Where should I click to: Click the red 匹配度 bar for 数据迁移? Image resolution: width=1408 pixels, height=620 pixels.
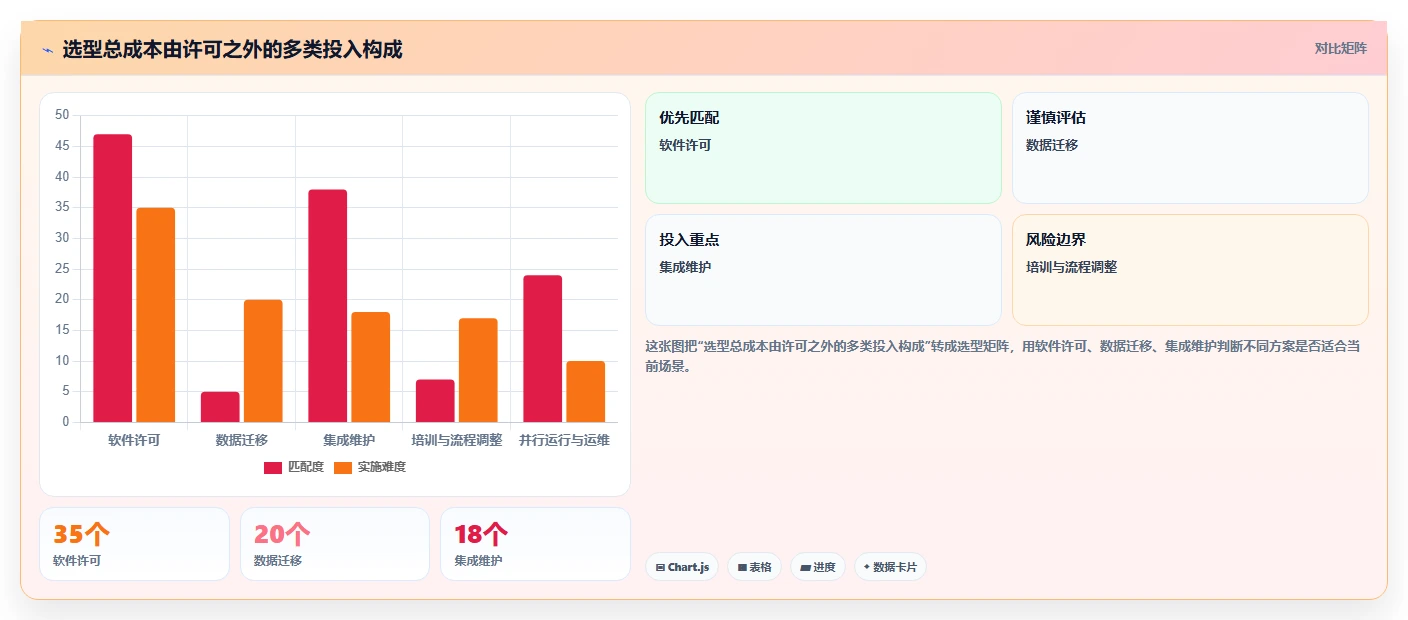[220, 407]
